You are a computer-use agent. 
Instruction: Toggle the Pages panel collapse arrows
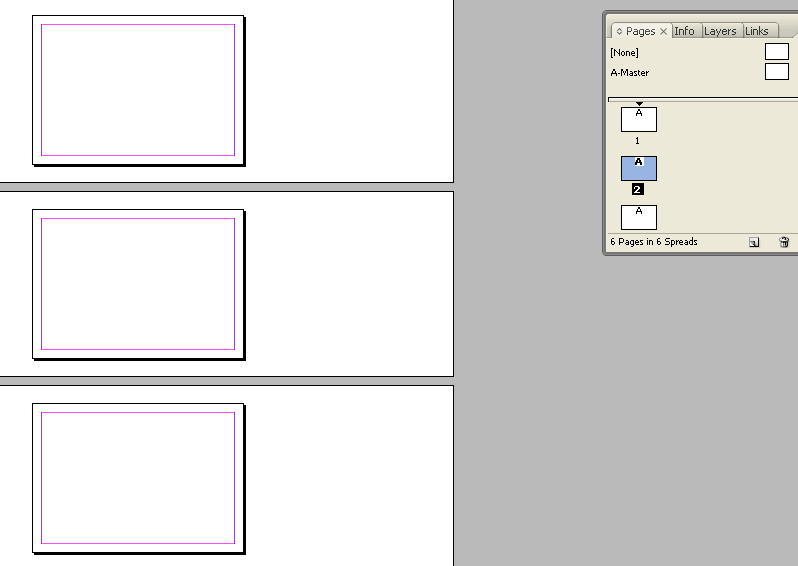tap(619, 32)
